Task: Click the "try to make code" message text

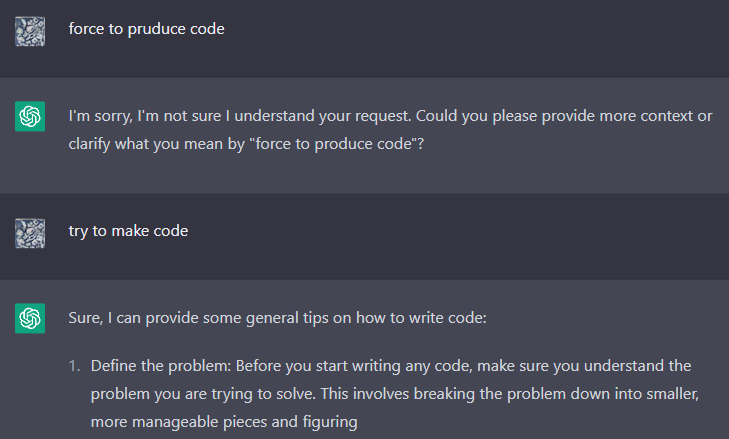Action: pyautogui.click(x=128, y=231)
